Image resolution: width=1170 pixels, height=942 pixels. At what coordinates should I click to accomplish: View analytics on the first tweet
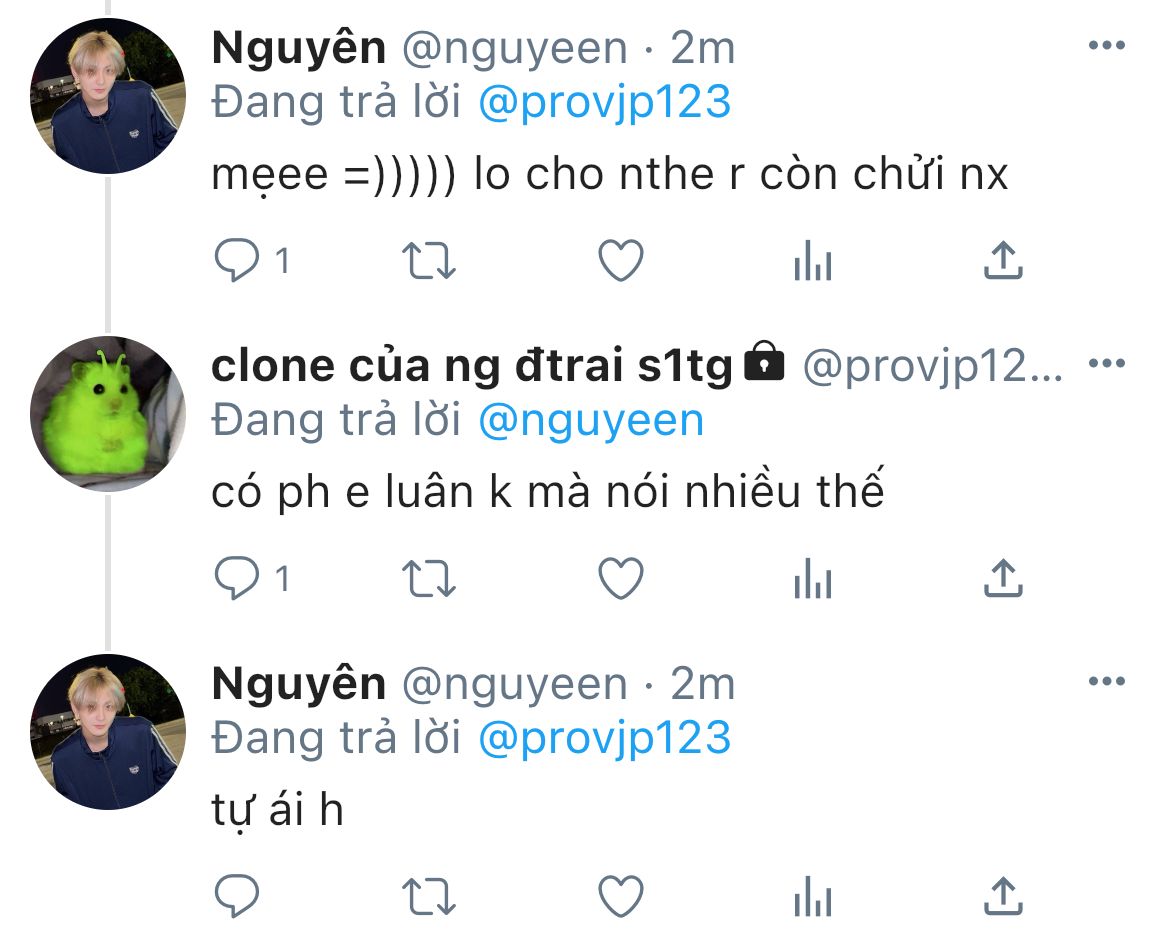[x=813, y=261]
